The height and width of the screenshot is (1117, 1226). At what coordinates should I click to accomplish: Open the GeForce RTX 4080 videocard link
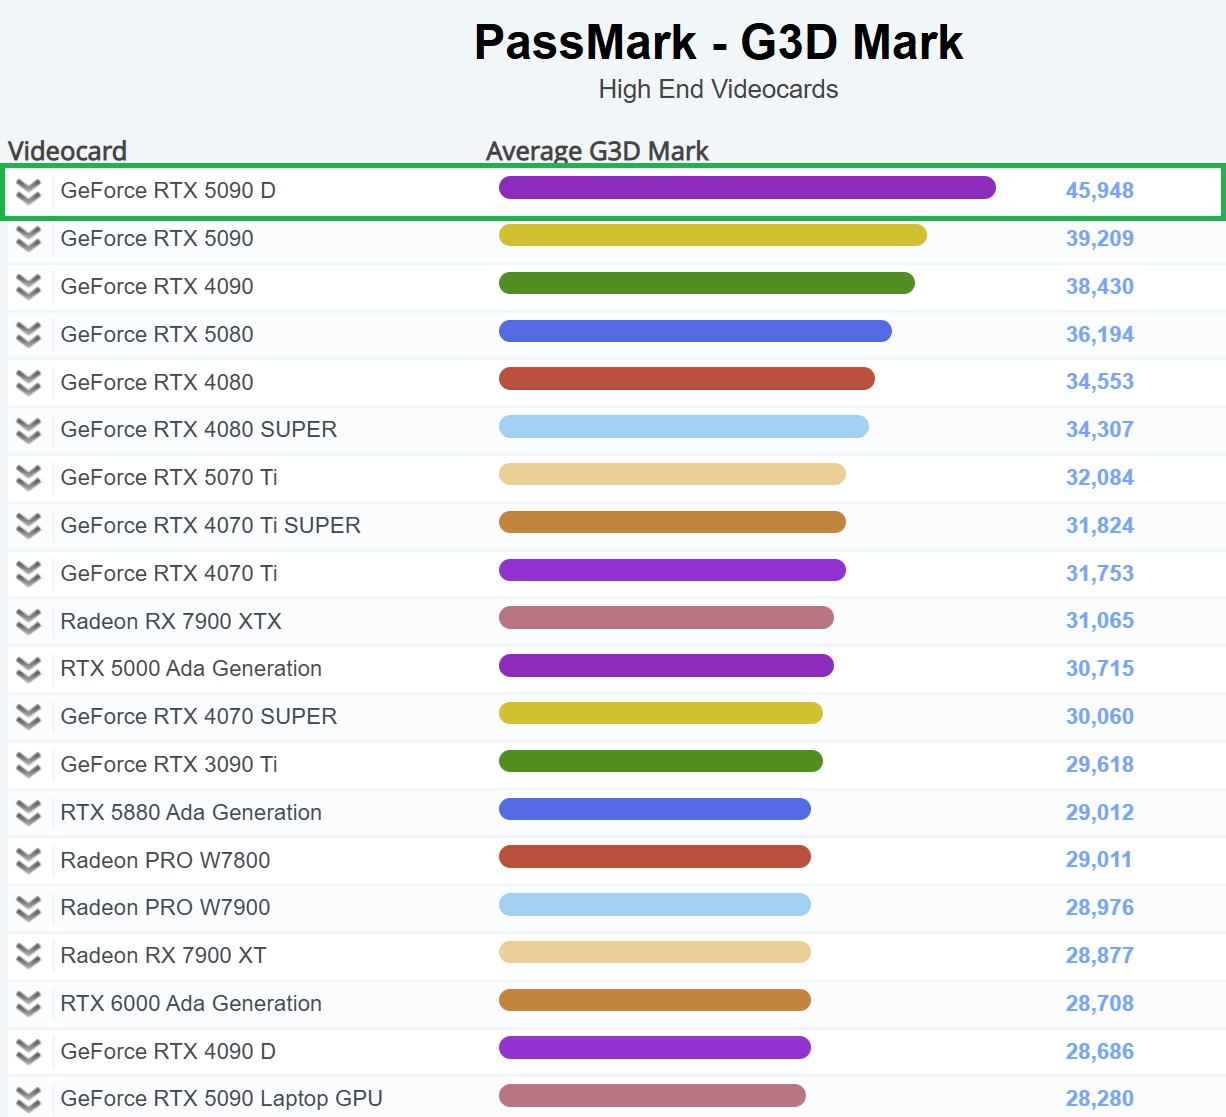(157, 382)
